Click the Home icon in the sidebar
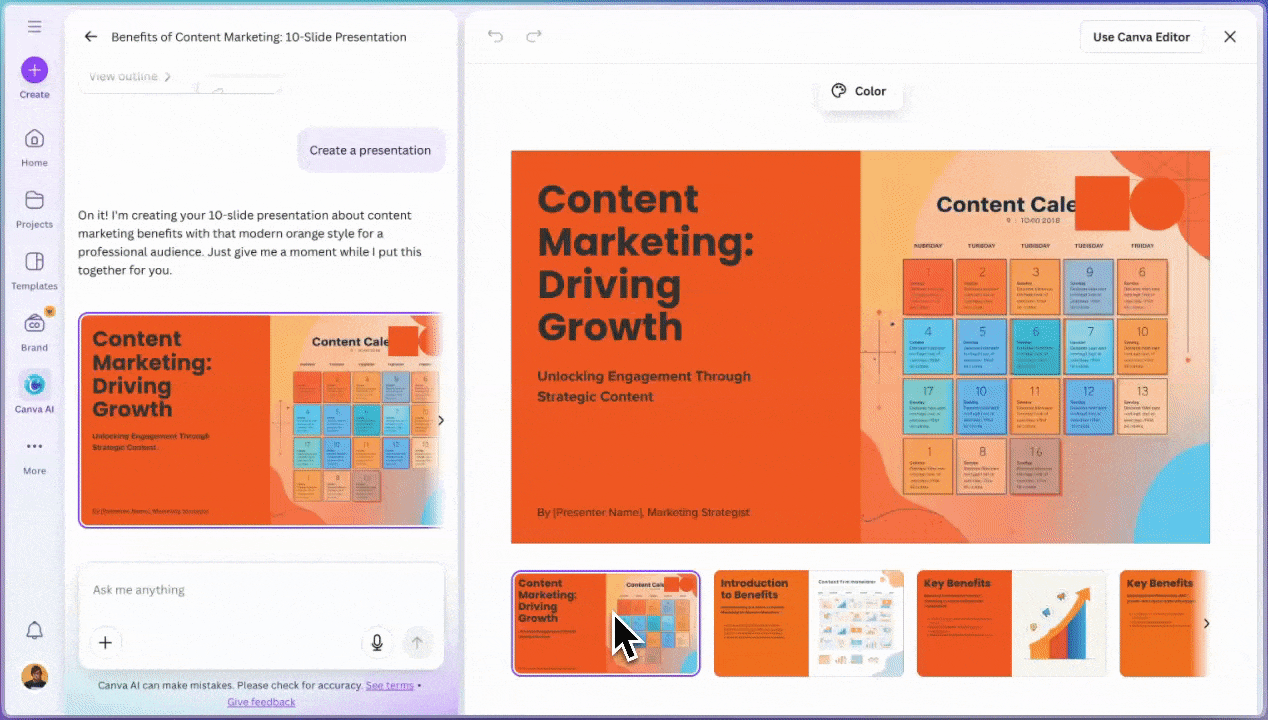 34,141
